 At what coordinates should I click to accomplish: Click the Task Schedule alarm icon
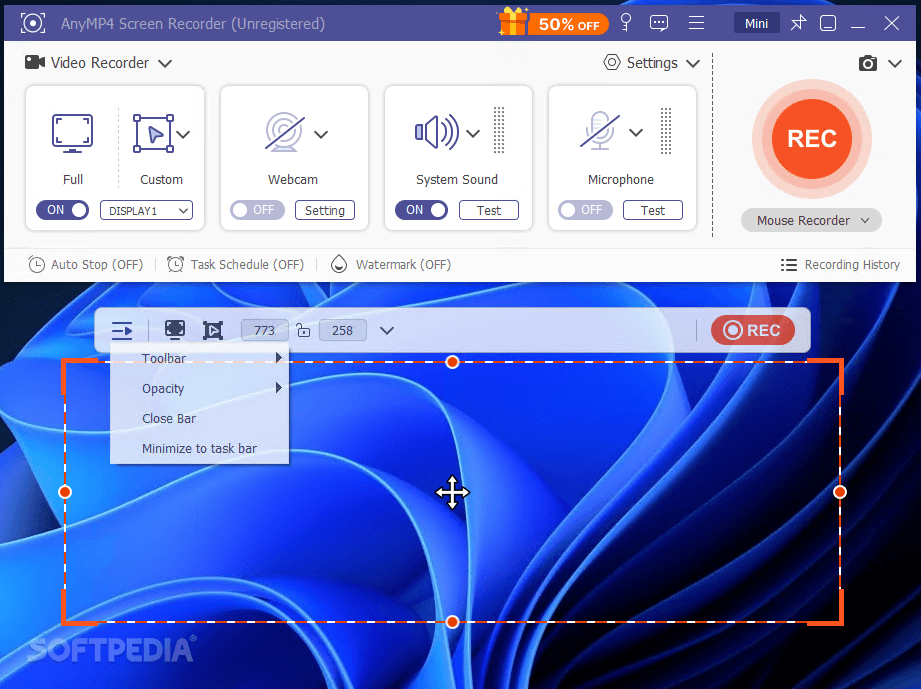tap(175, 264)
